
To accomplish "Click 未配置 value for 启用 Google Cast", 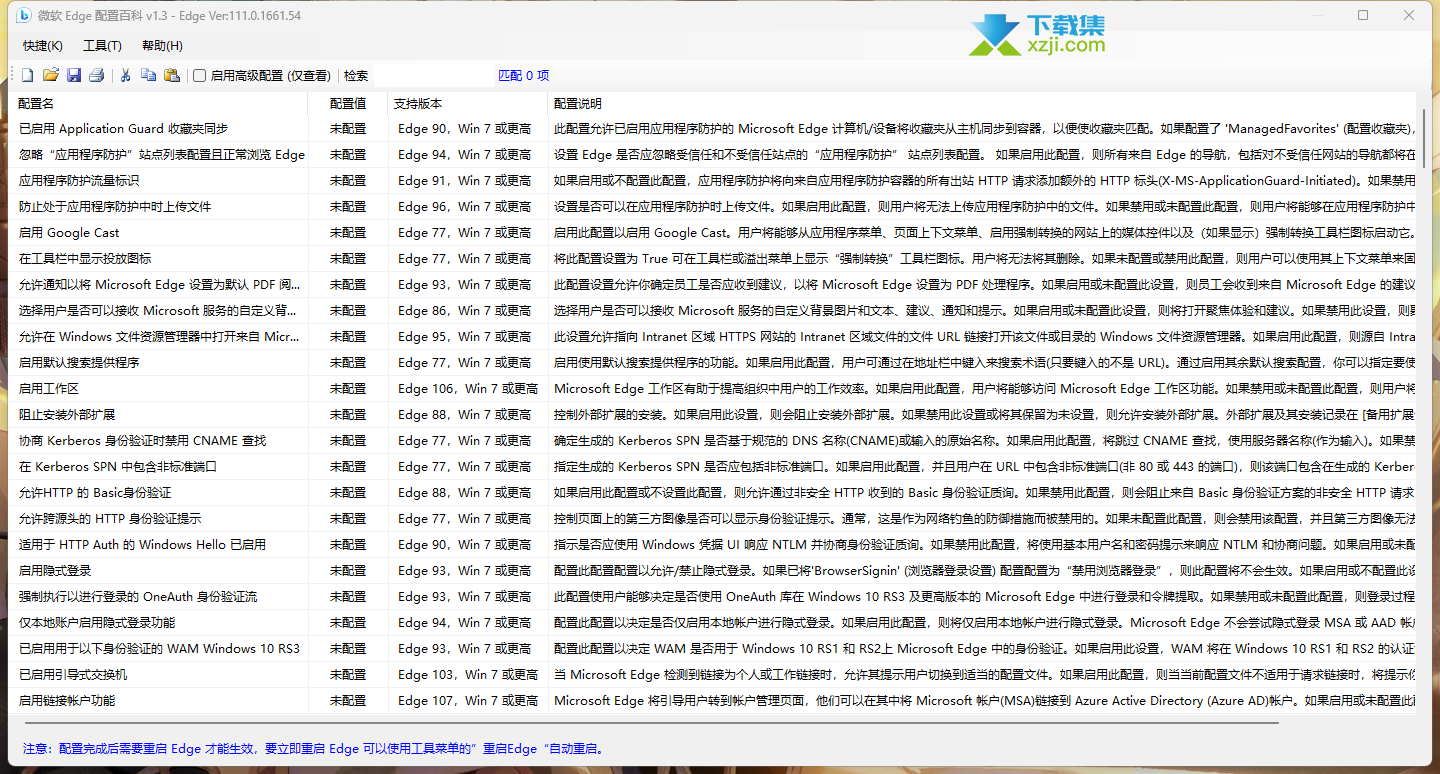I will (x=348, y=232).
